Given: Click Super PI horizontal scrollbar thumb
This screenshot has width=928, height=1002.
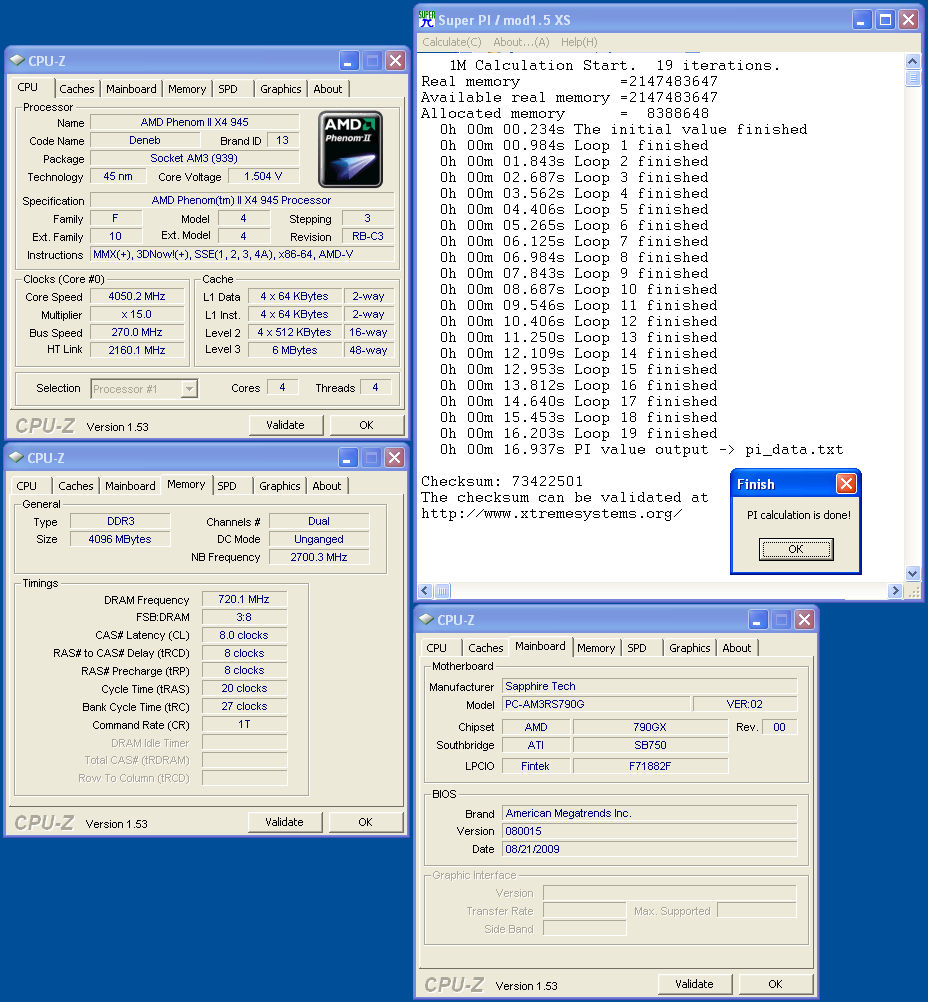Looking at the screenshot, I should [442, 590].
